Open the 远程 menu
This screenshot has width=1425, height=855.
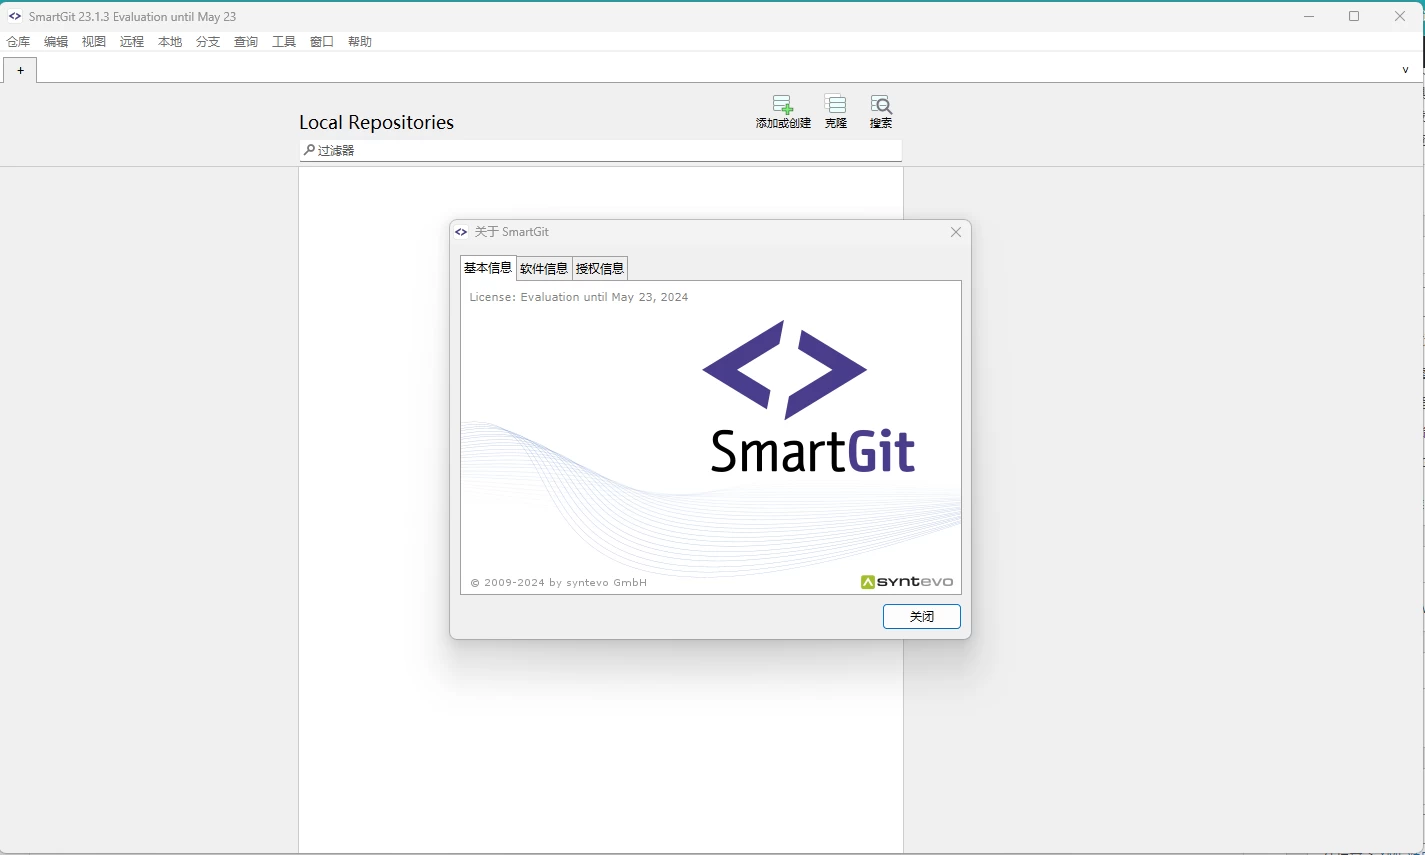click(x=132, y=42)
